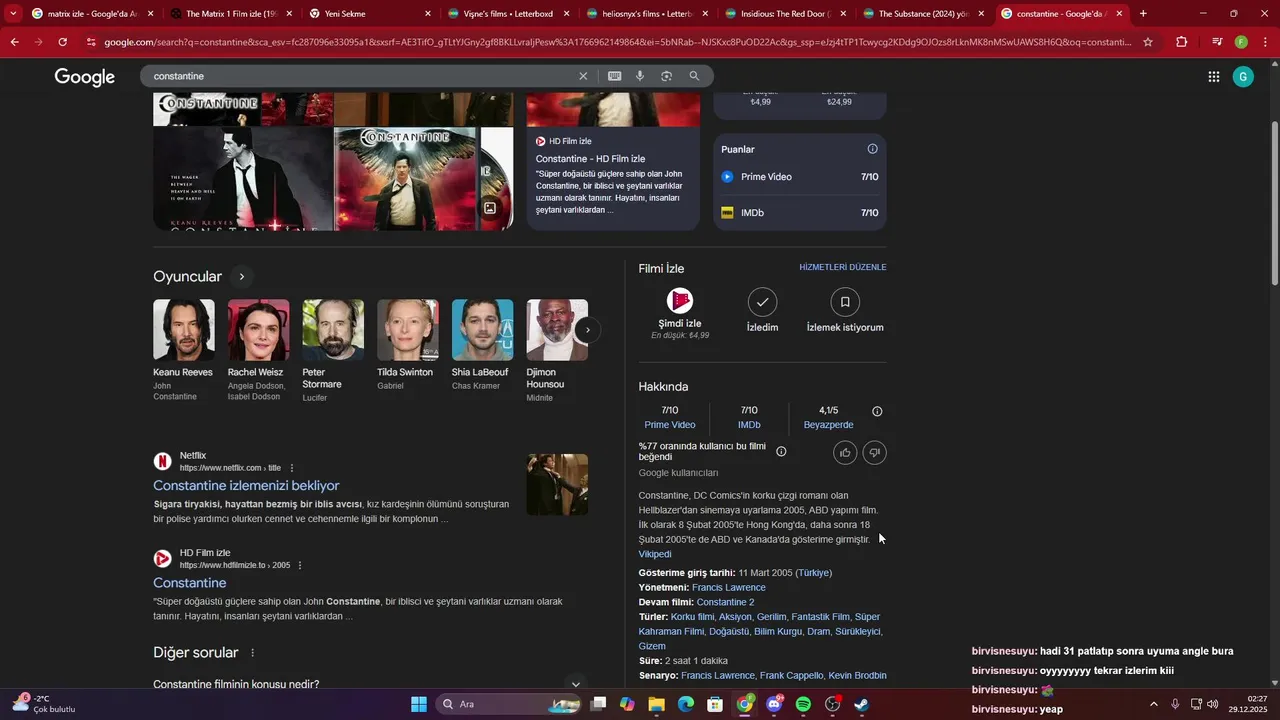Click the magnifier search button
The width and height of the screenshot is (1280, 720).
pos(694,76)
